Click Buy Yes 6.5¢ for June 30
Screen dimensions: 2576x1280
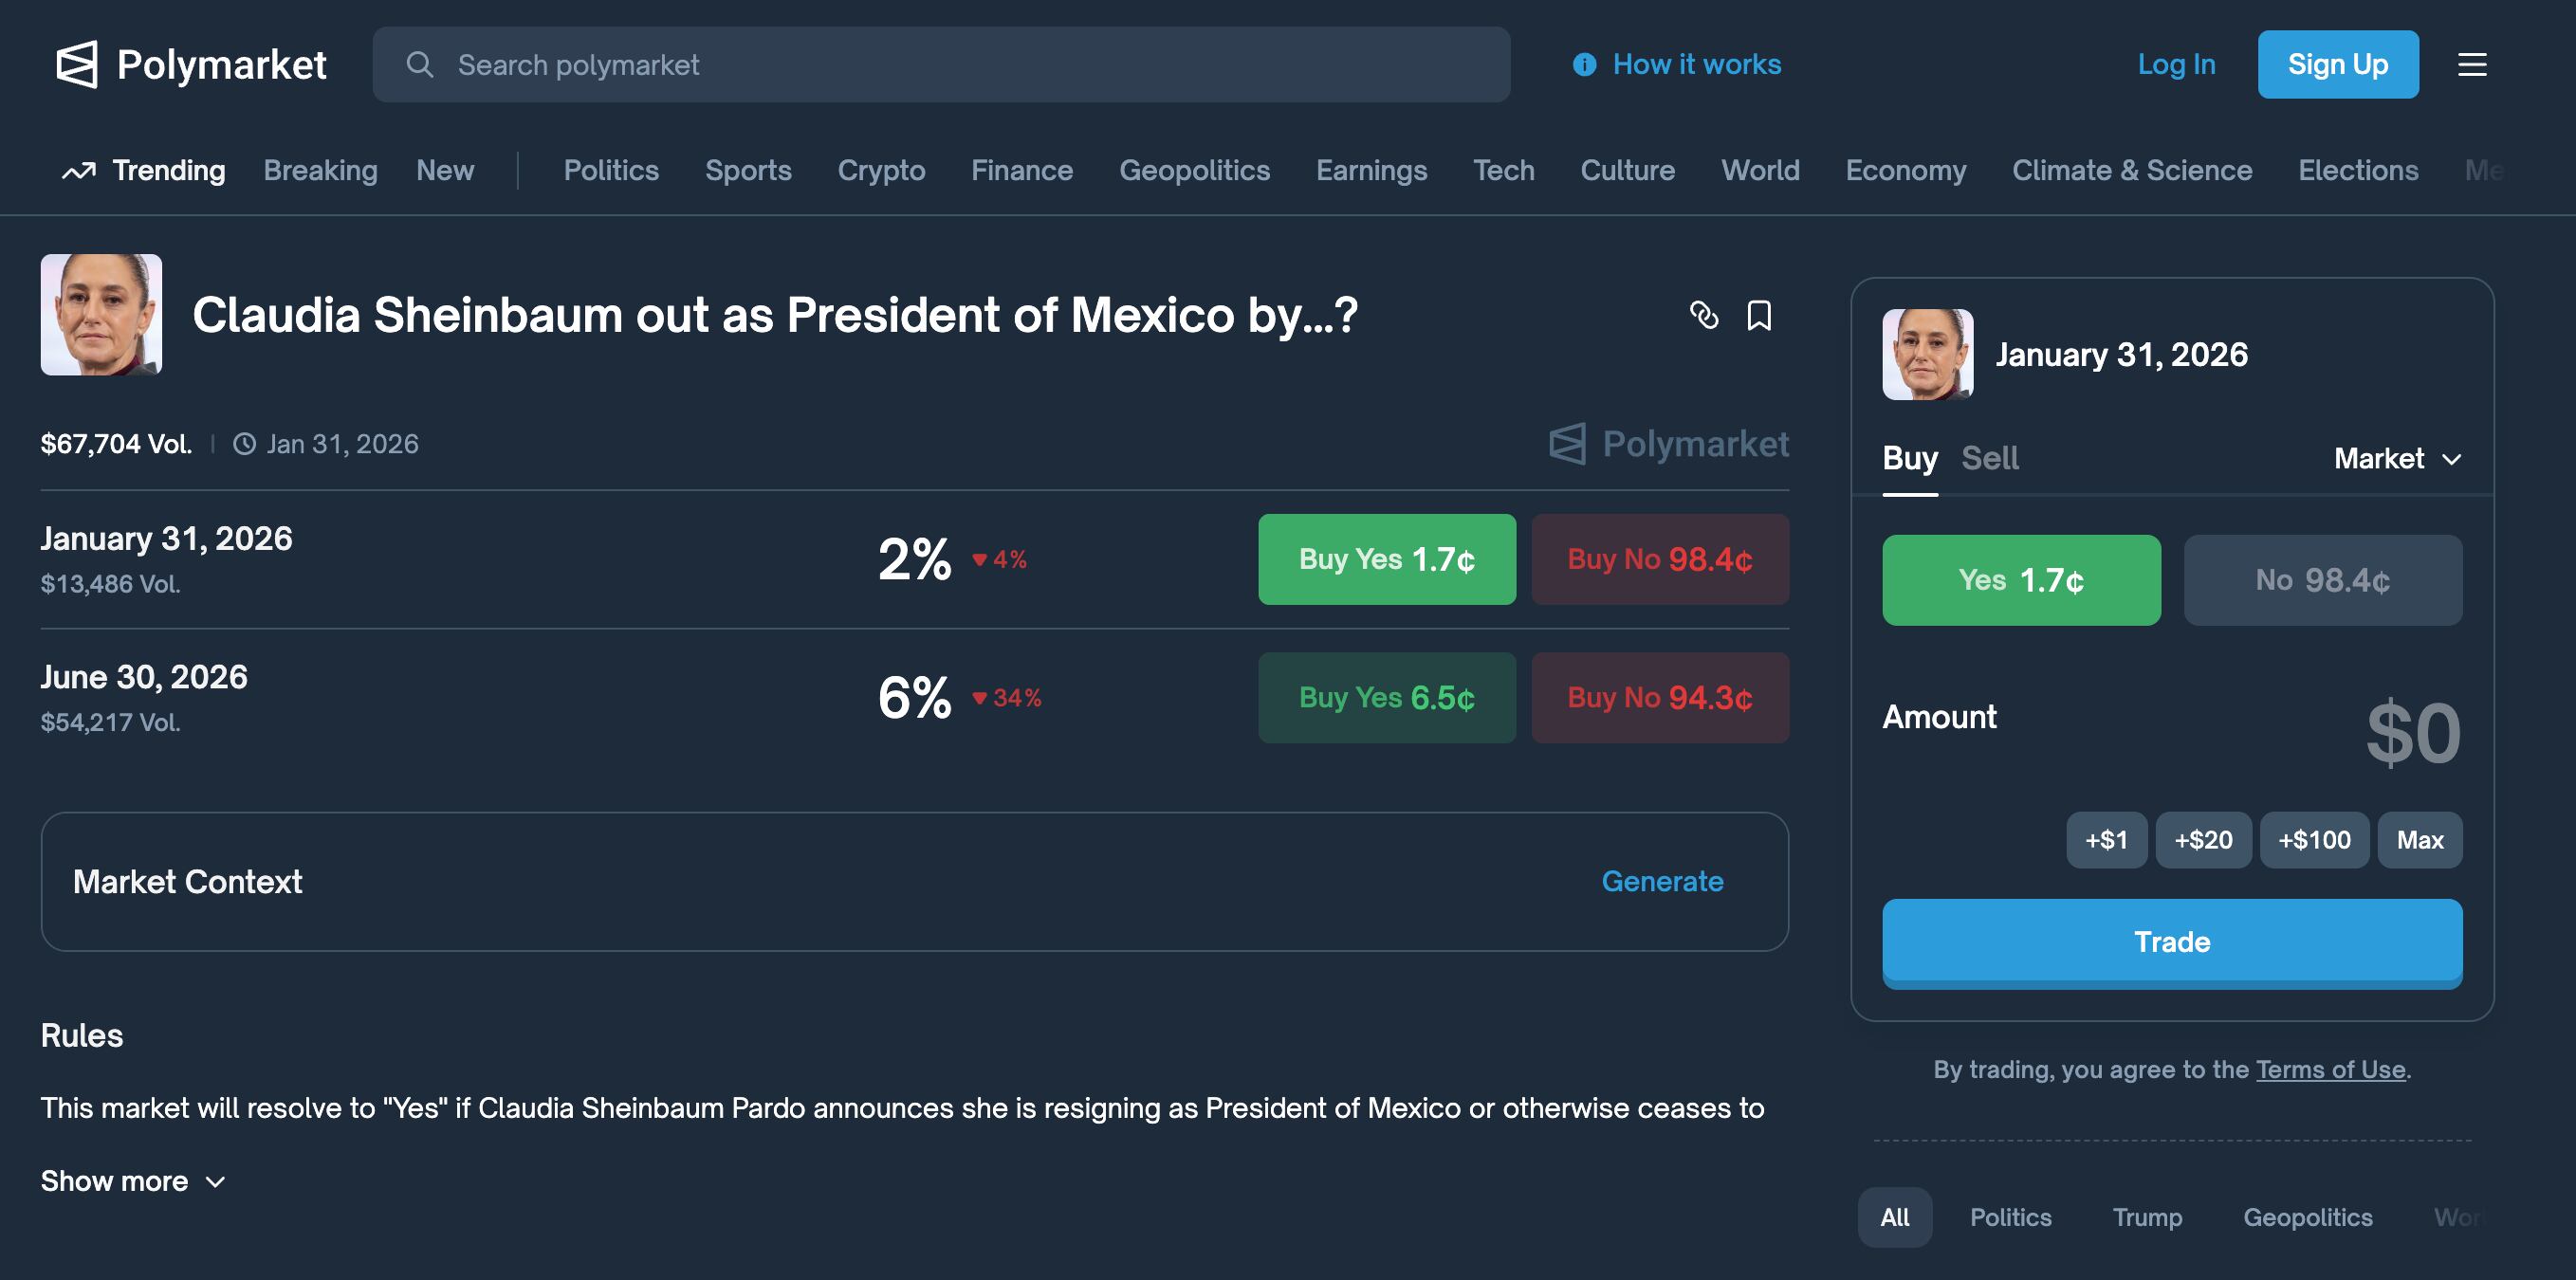tap(1386, 698)
